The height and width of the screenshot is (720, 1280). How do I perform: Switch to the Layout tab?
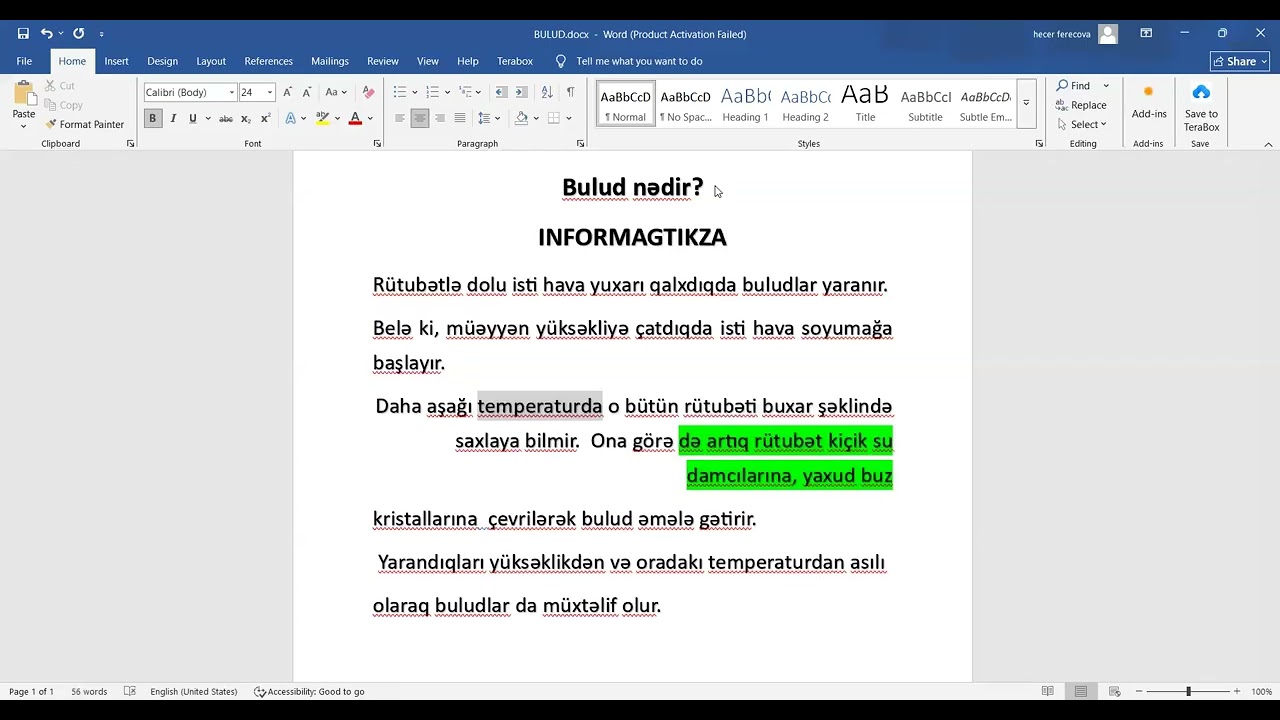[x=211, y=61]
